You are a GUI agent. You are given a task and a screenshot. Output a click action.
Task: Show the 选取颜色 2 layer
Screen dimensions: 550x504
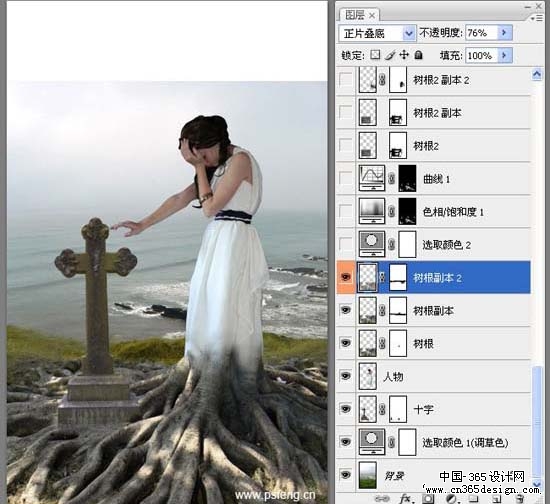[346, 244]
